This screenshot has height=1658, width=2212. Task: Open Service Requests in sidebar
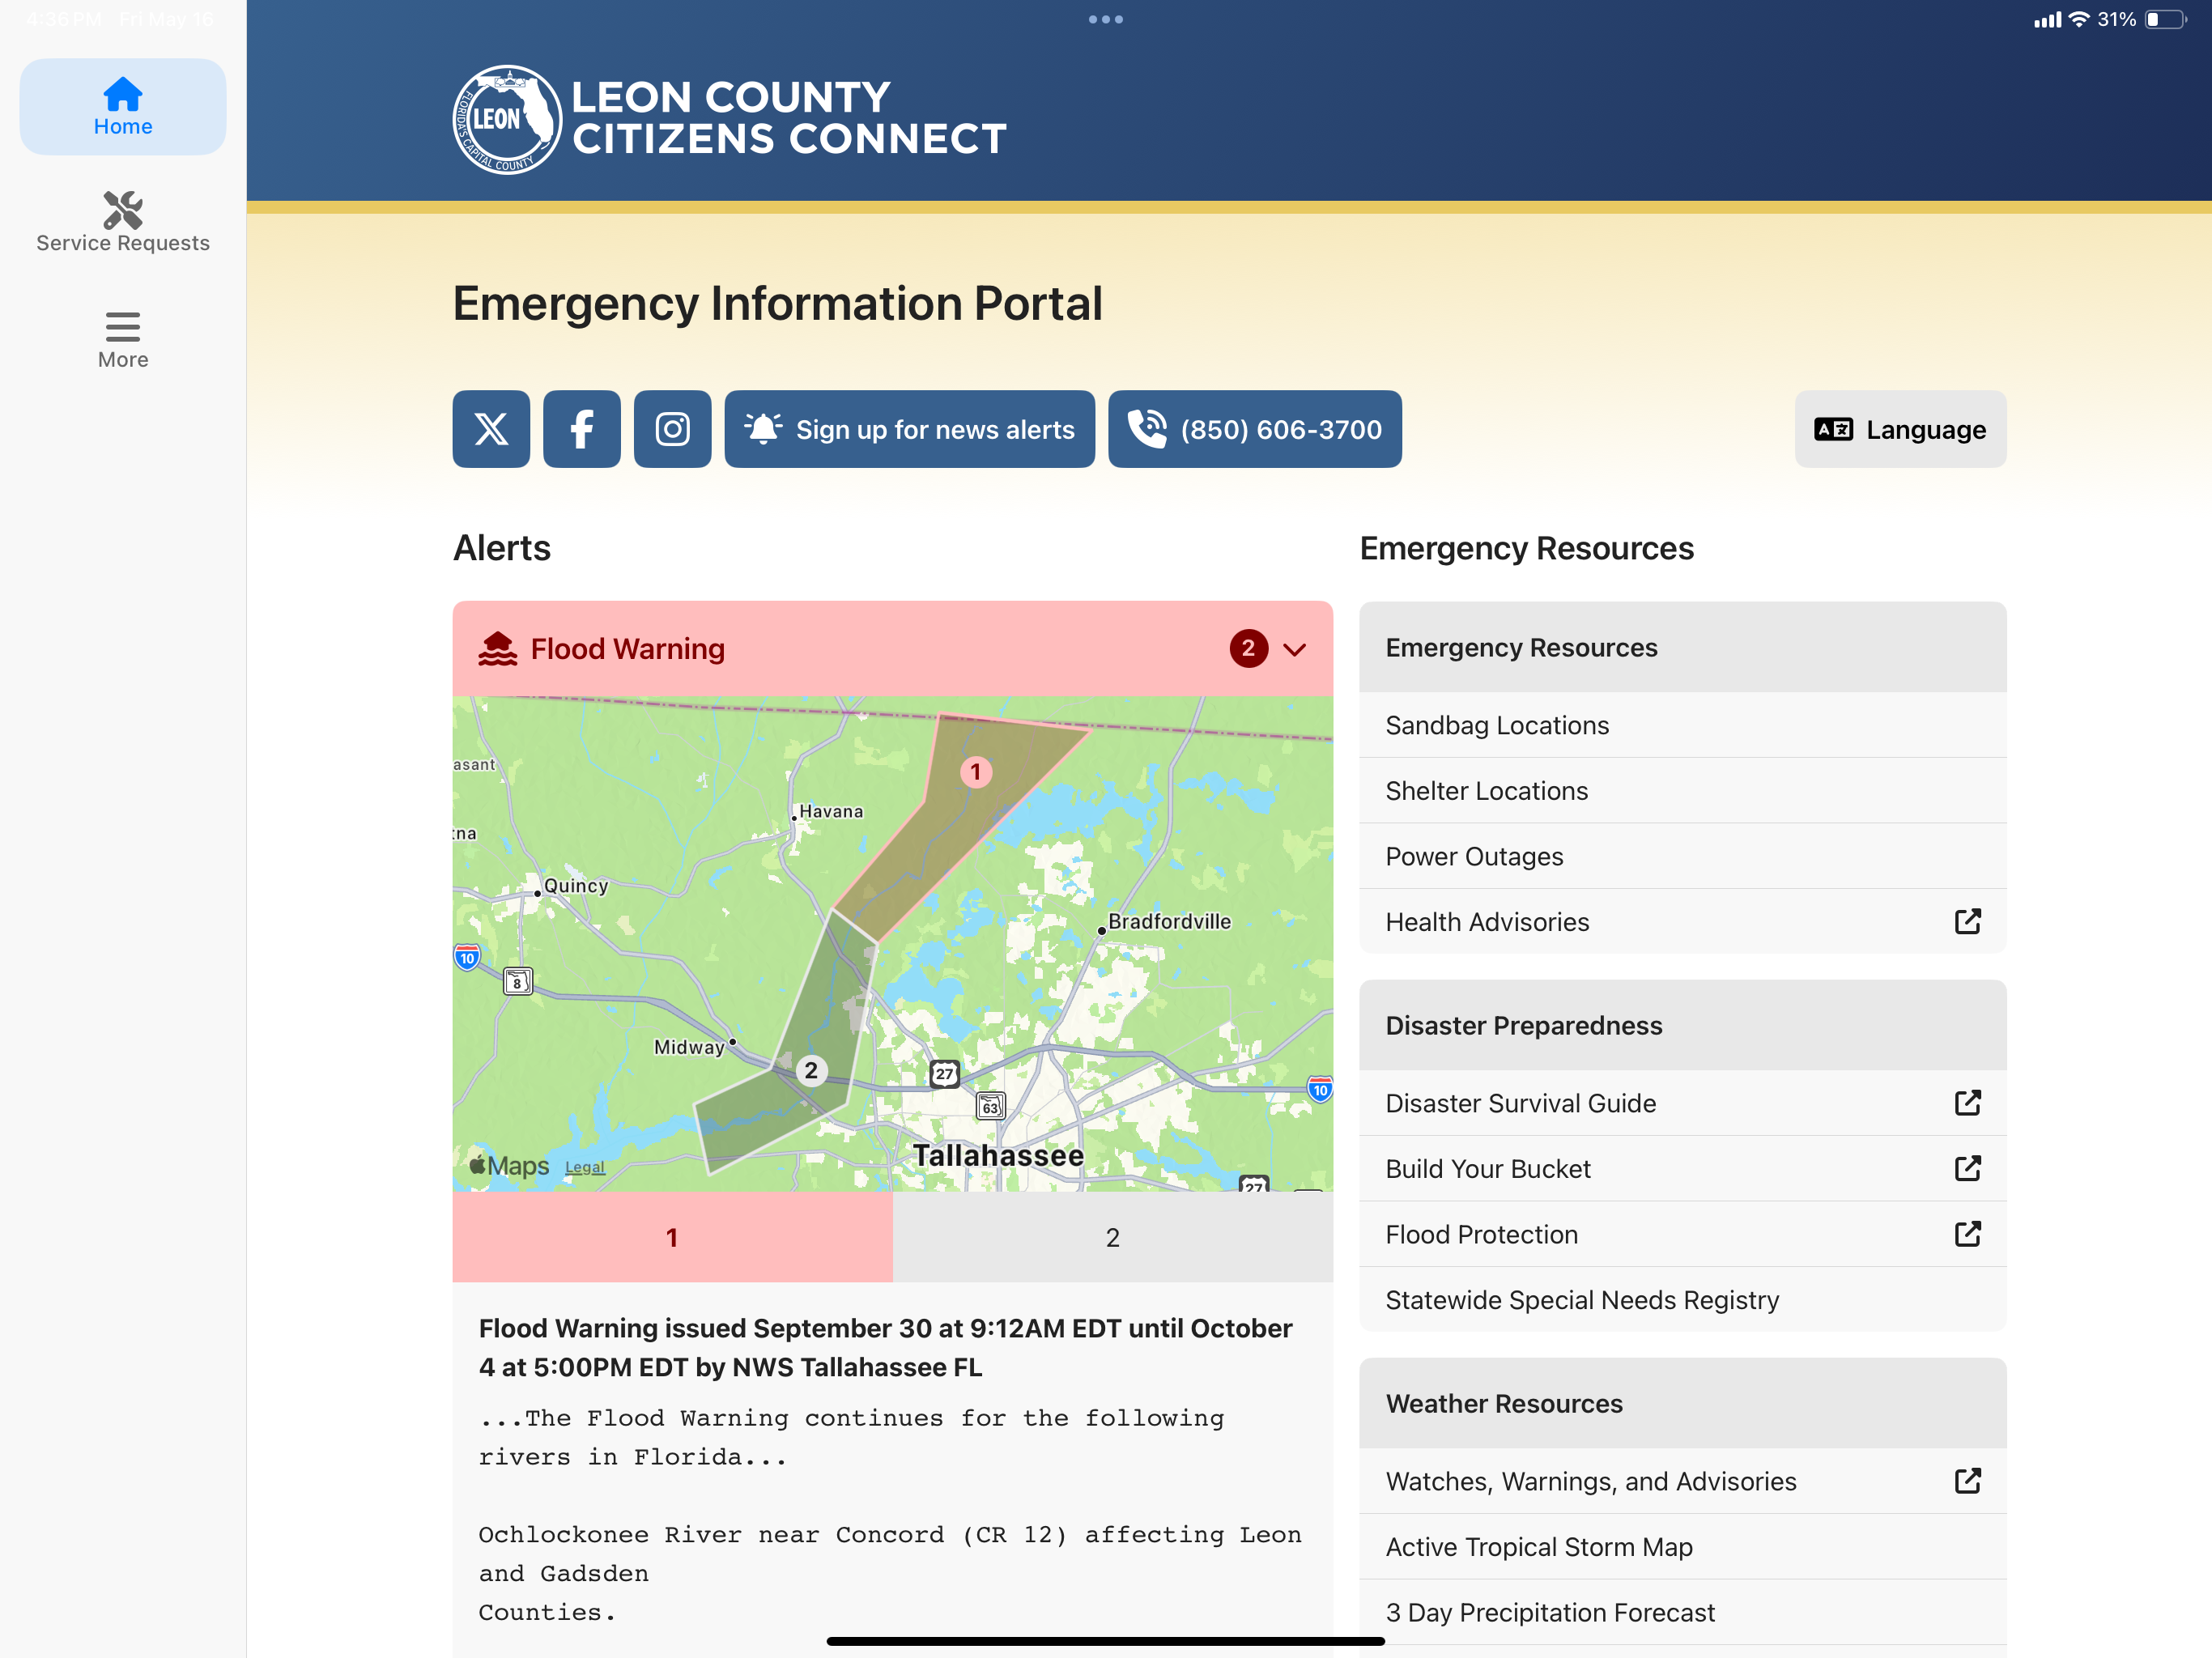pos(123,223)
